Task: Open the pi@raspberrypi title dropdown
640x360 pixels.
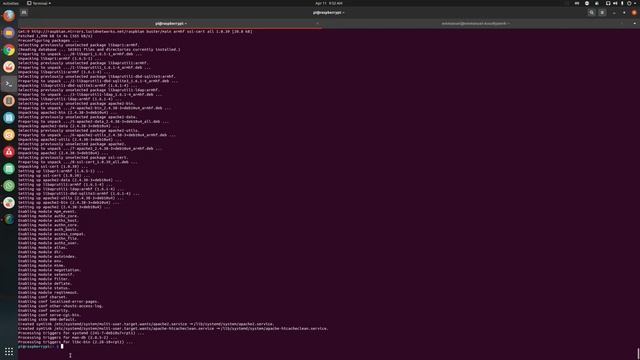Action: pyautogui.click(x=329, y=13)
